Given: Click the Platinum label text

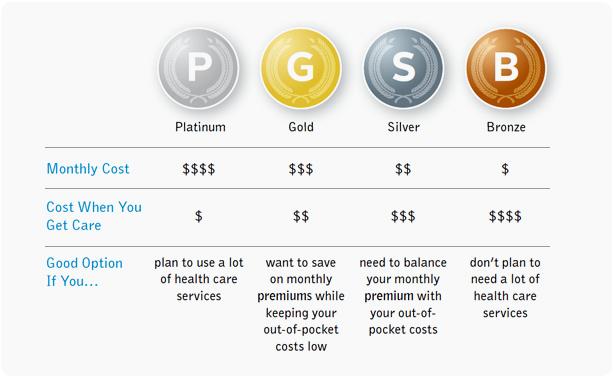Looking at the screenshot, I should [x=200, y=127].
